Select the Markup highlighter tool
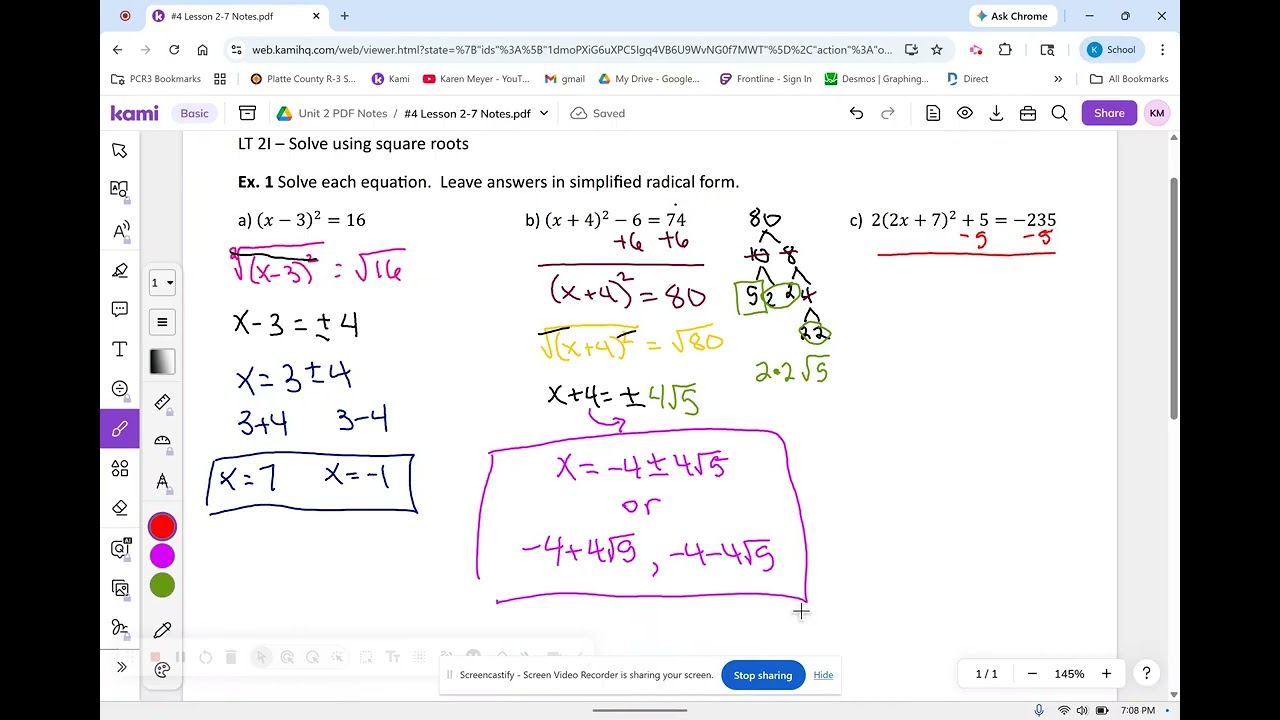 (x=120, y=270)
